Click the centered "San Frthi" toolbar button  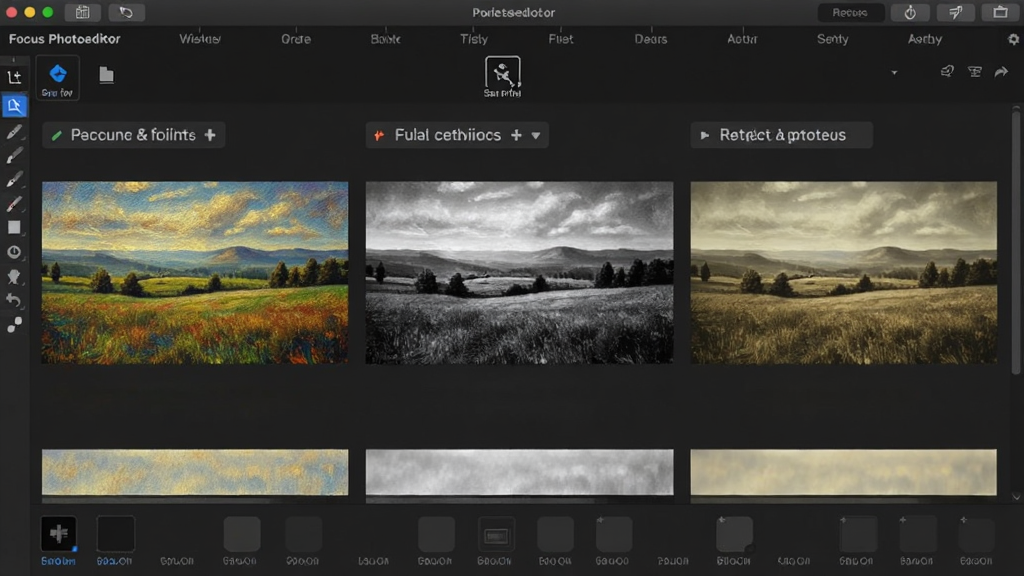pos(502,76)
